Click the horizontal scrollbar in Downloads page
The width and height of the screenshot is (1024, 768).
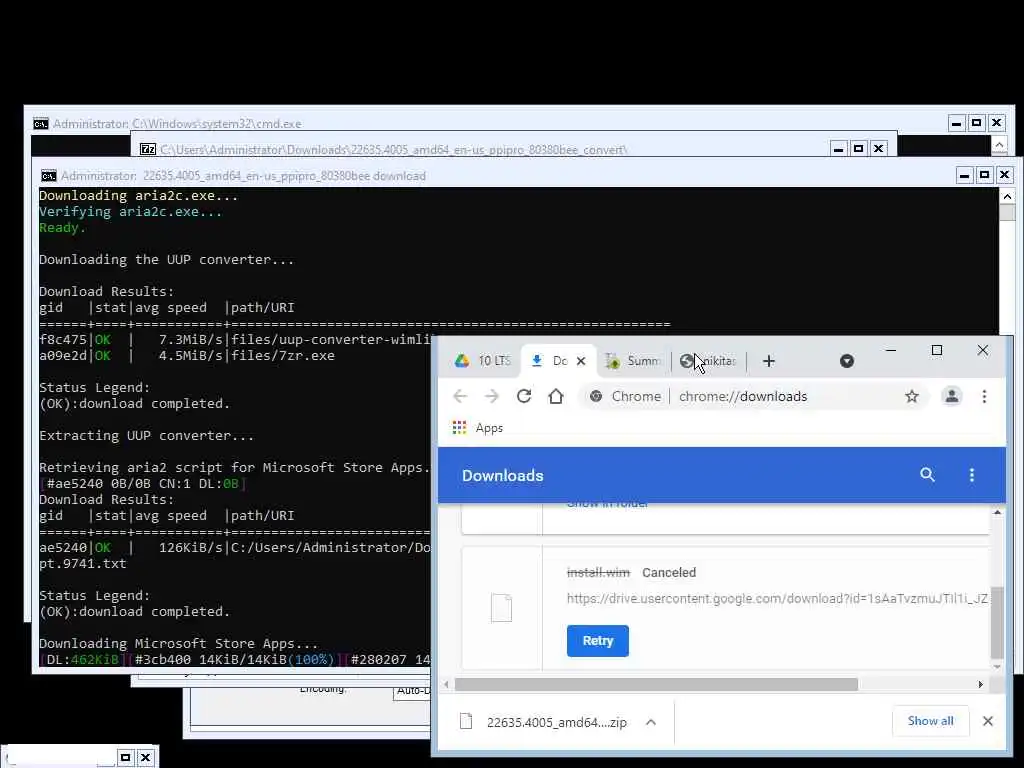(x=656, y=684)
